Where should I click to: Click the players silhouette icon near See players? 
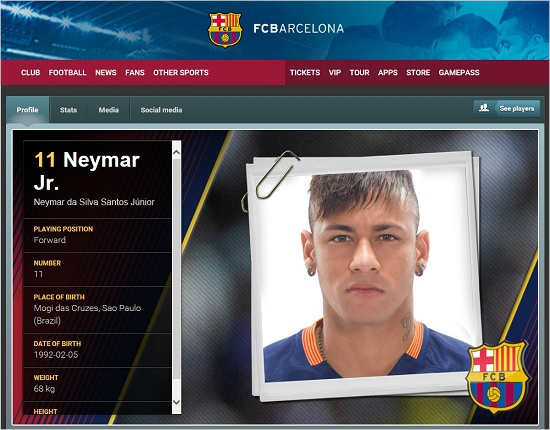(x=484, y=108)
